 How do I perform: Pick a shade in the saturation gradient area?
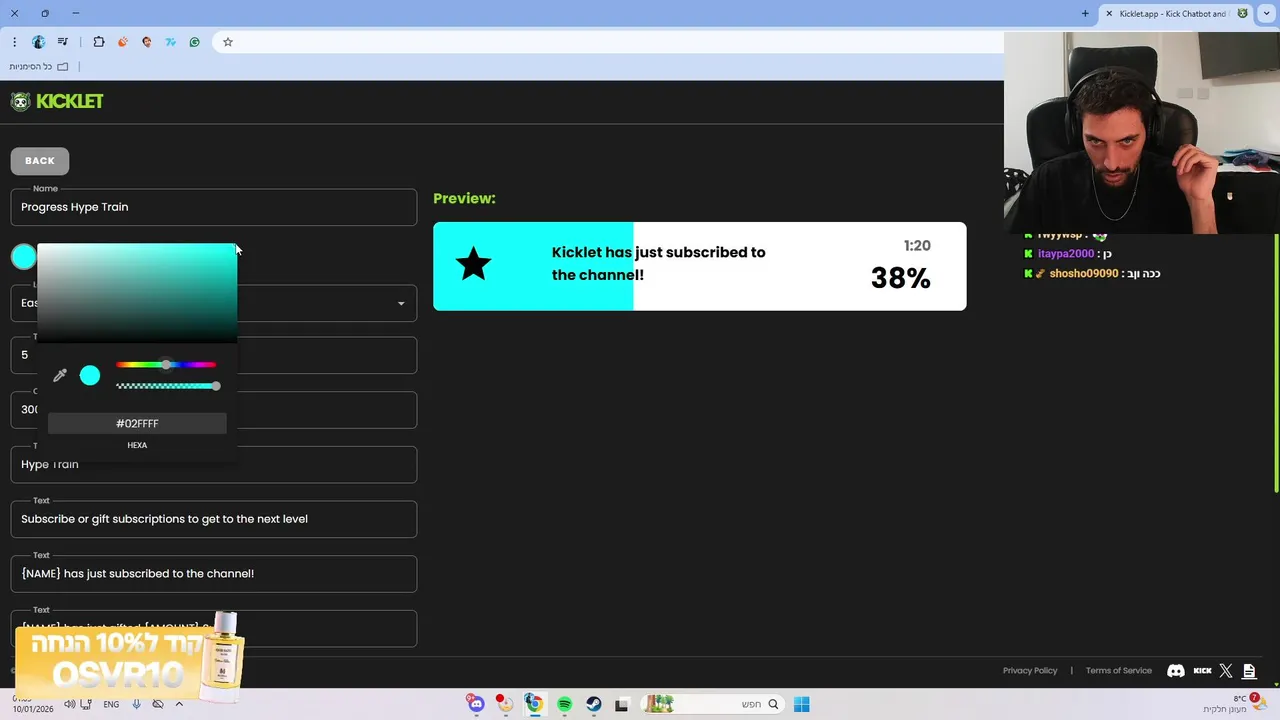pyautogui.click(x=137, y=292)
